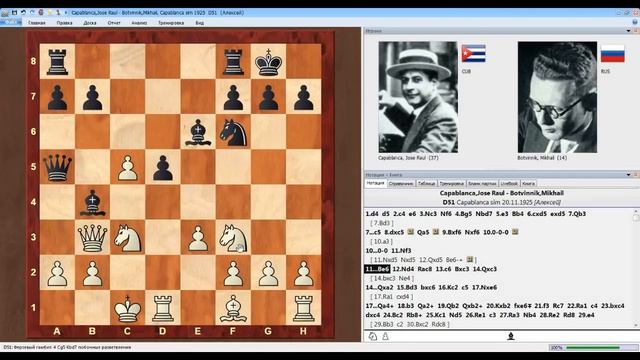Click the notation panel vertical scrollbar
Viewport: 640px width, 360px height.
[636, 269]
